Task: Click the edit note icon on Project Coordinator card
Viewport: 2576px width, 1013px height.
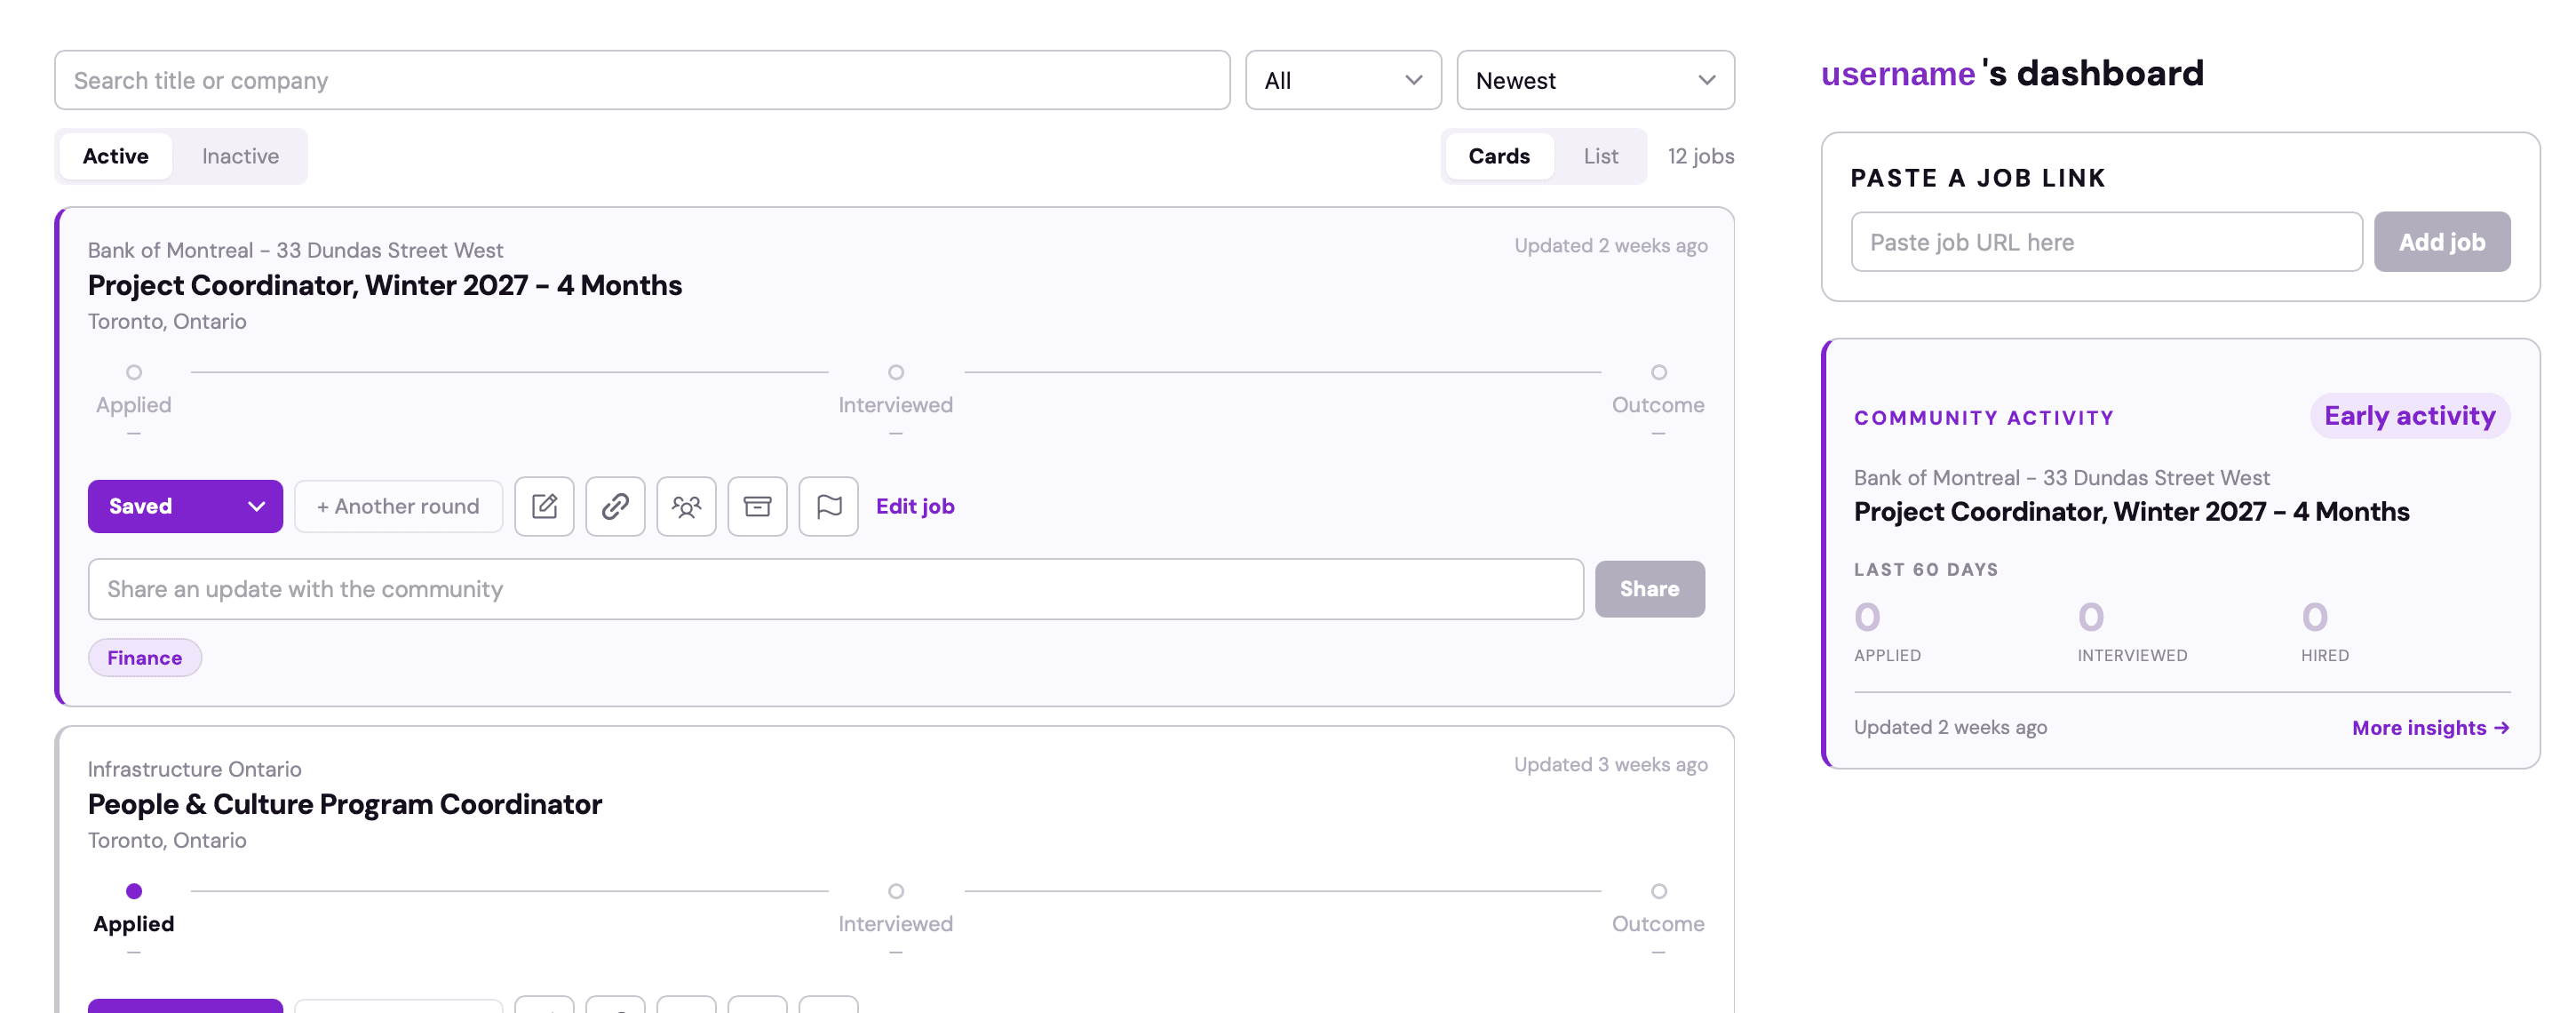Action: pyautogui.click(x=544, y=506)
